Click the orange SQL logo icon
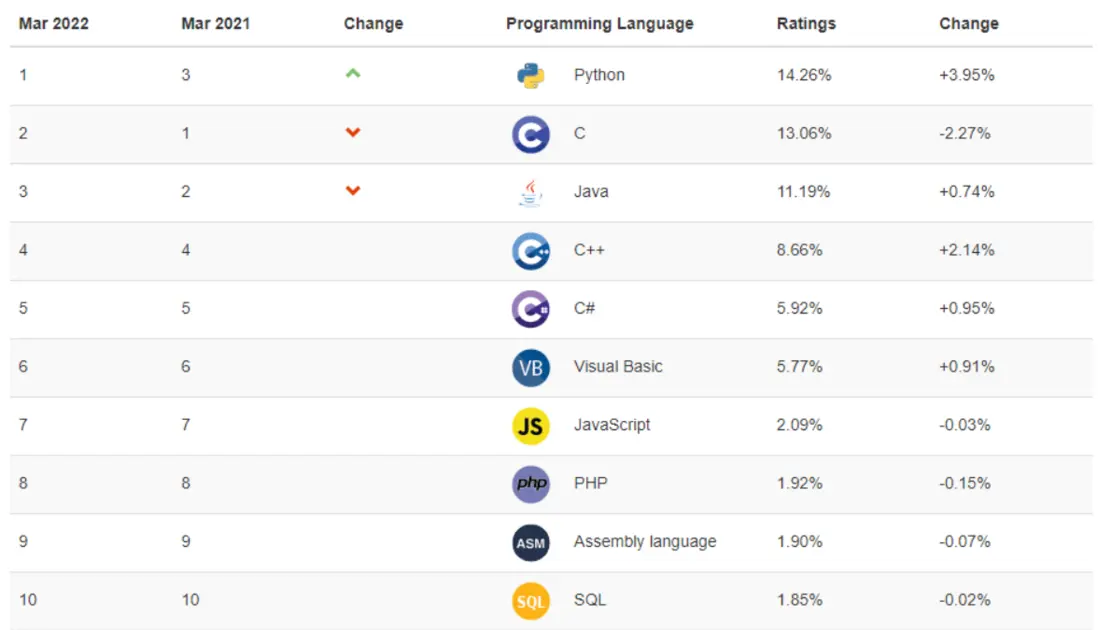The width and height of the screenshot is (1098, 630). point(531,601)
